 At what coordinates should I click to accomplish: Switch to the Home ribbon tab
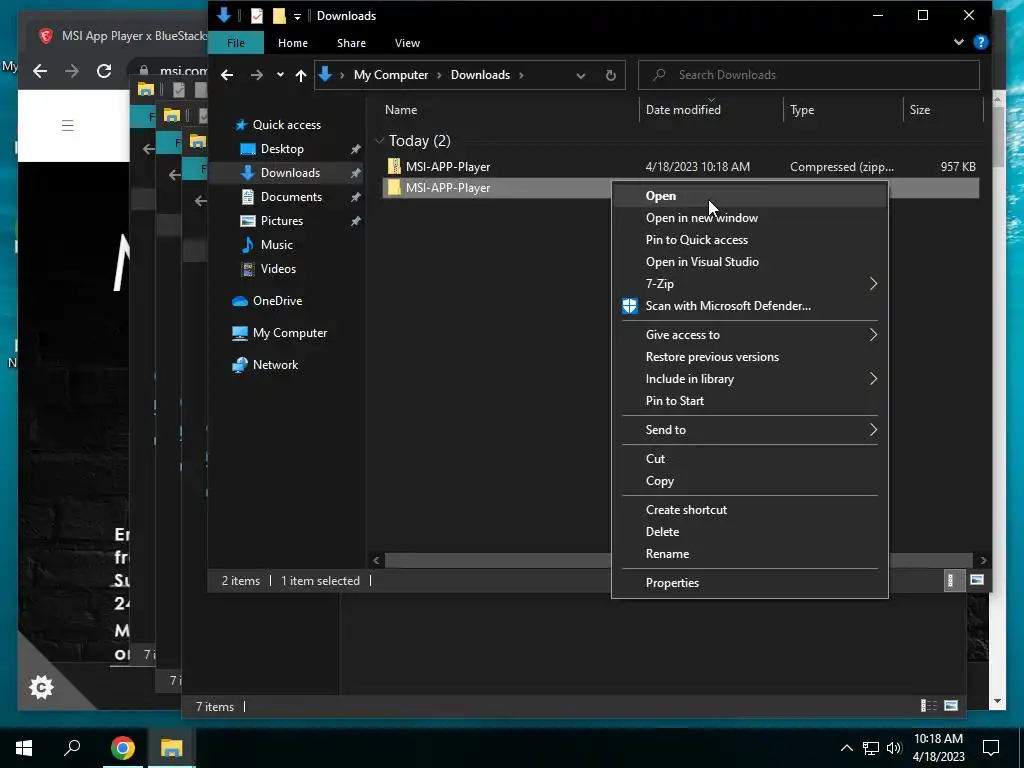coord(293,43)
